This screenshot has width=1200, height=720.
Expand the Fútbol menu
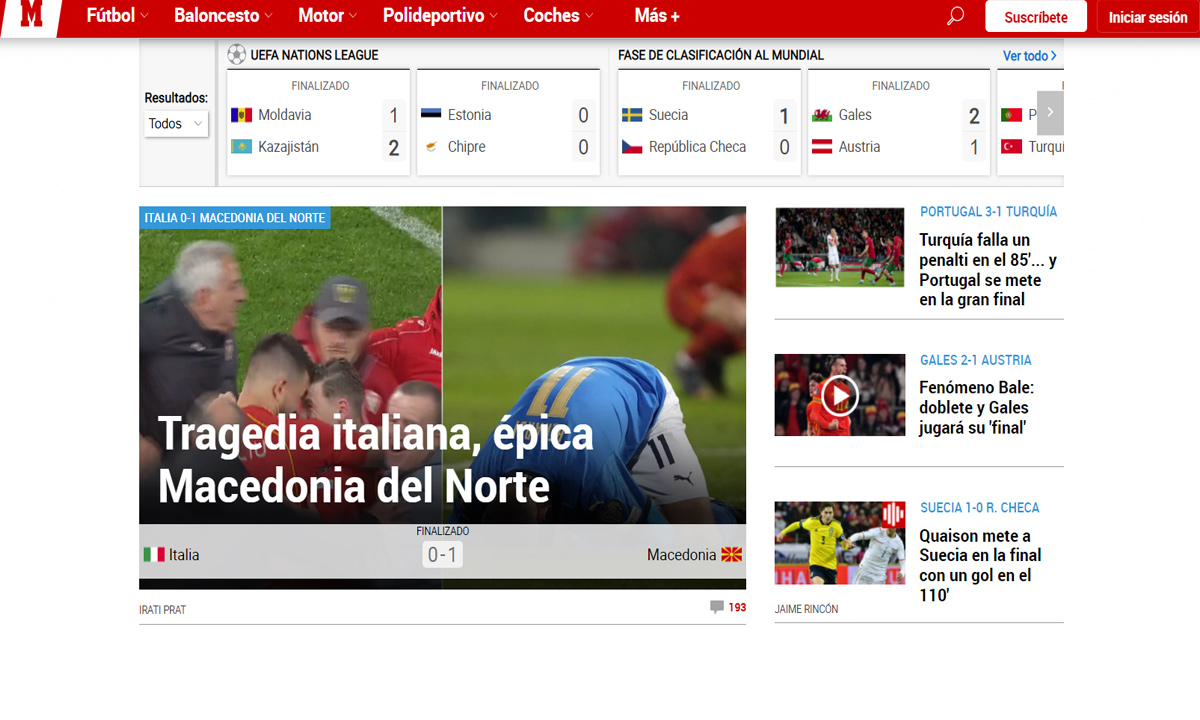point(117,16)
